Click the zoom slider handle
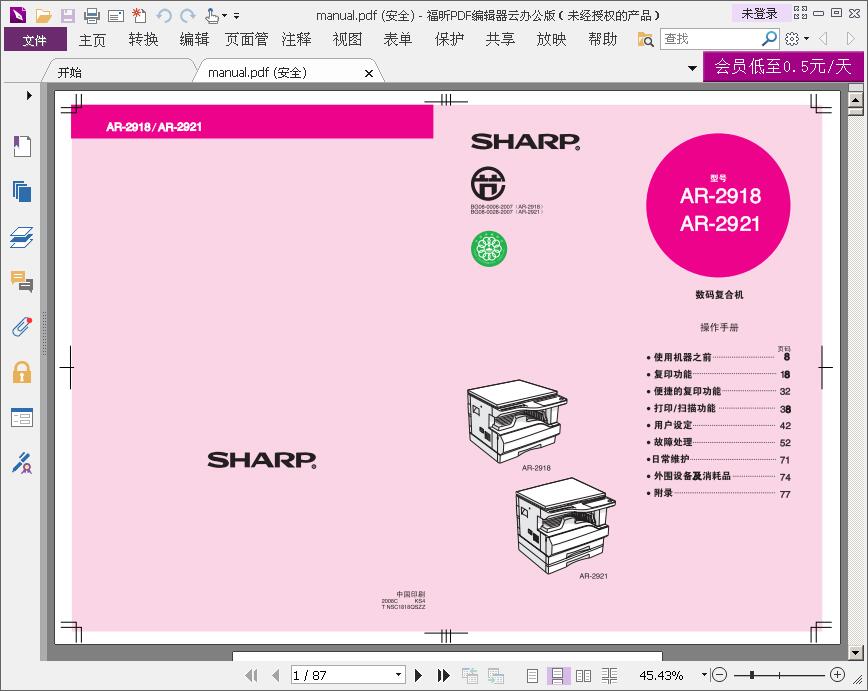The width and height of the screenshot is (868, 691). [752, 675]
